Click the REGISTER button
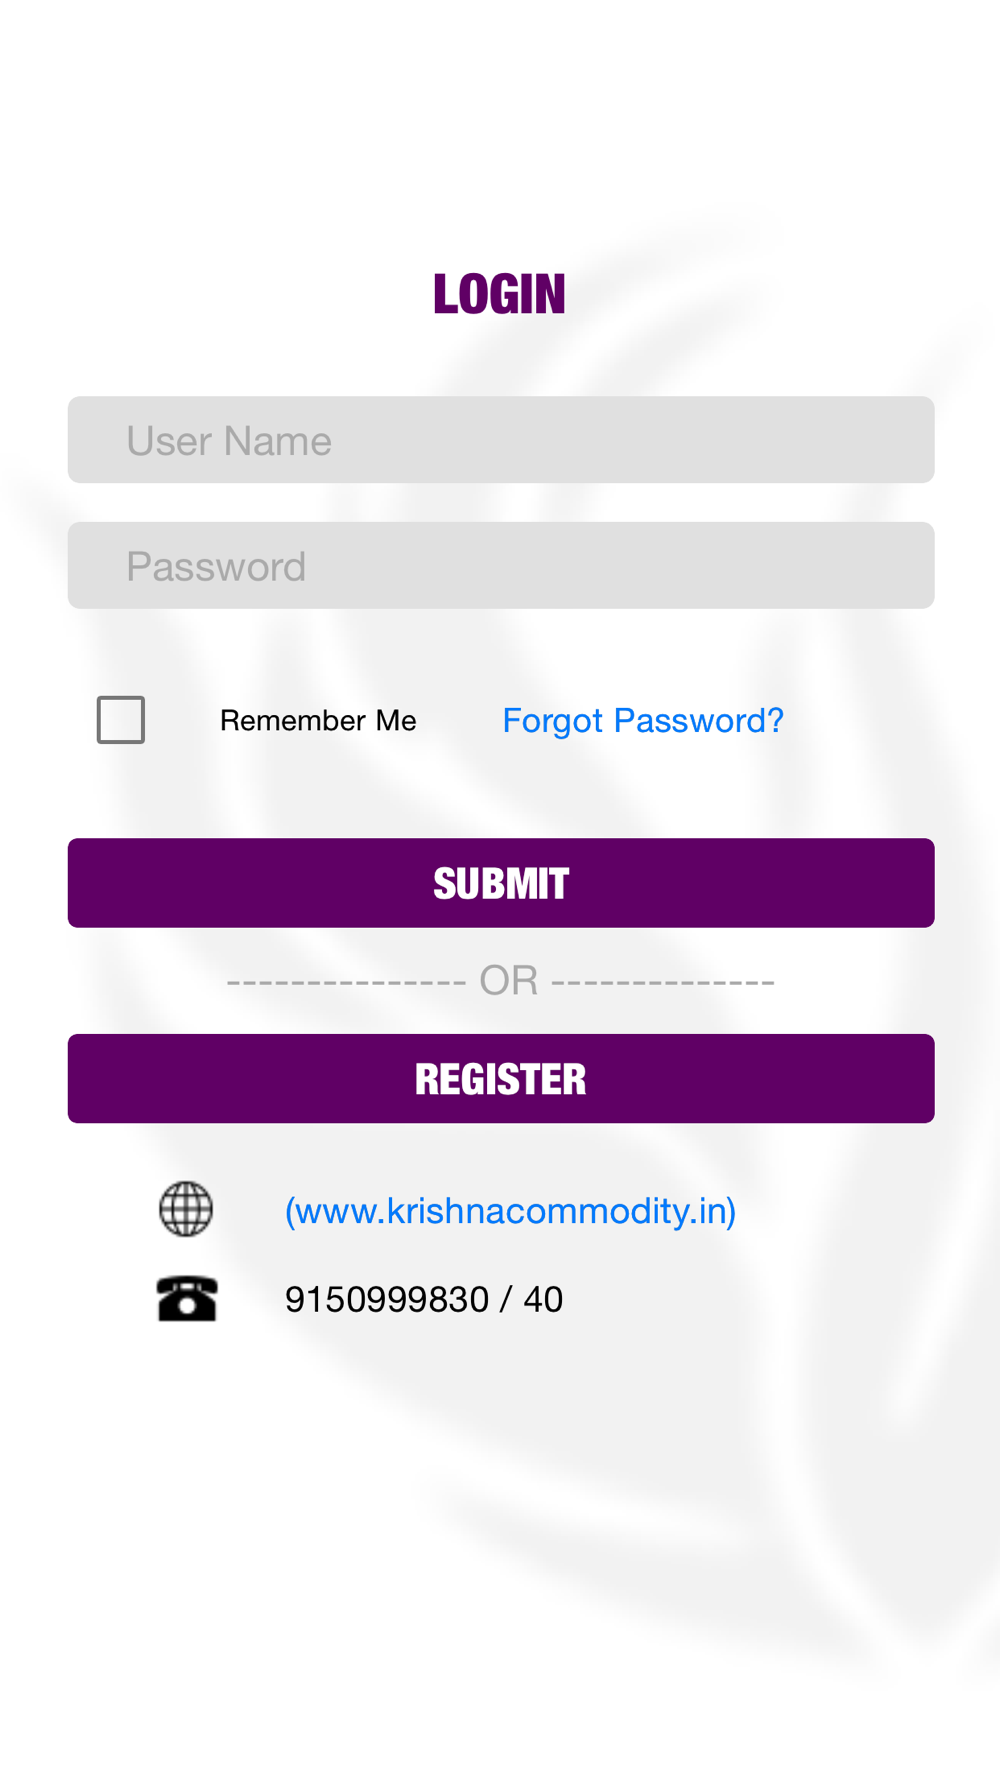Viewport: 1000px width, 1778px height. 501,1079
